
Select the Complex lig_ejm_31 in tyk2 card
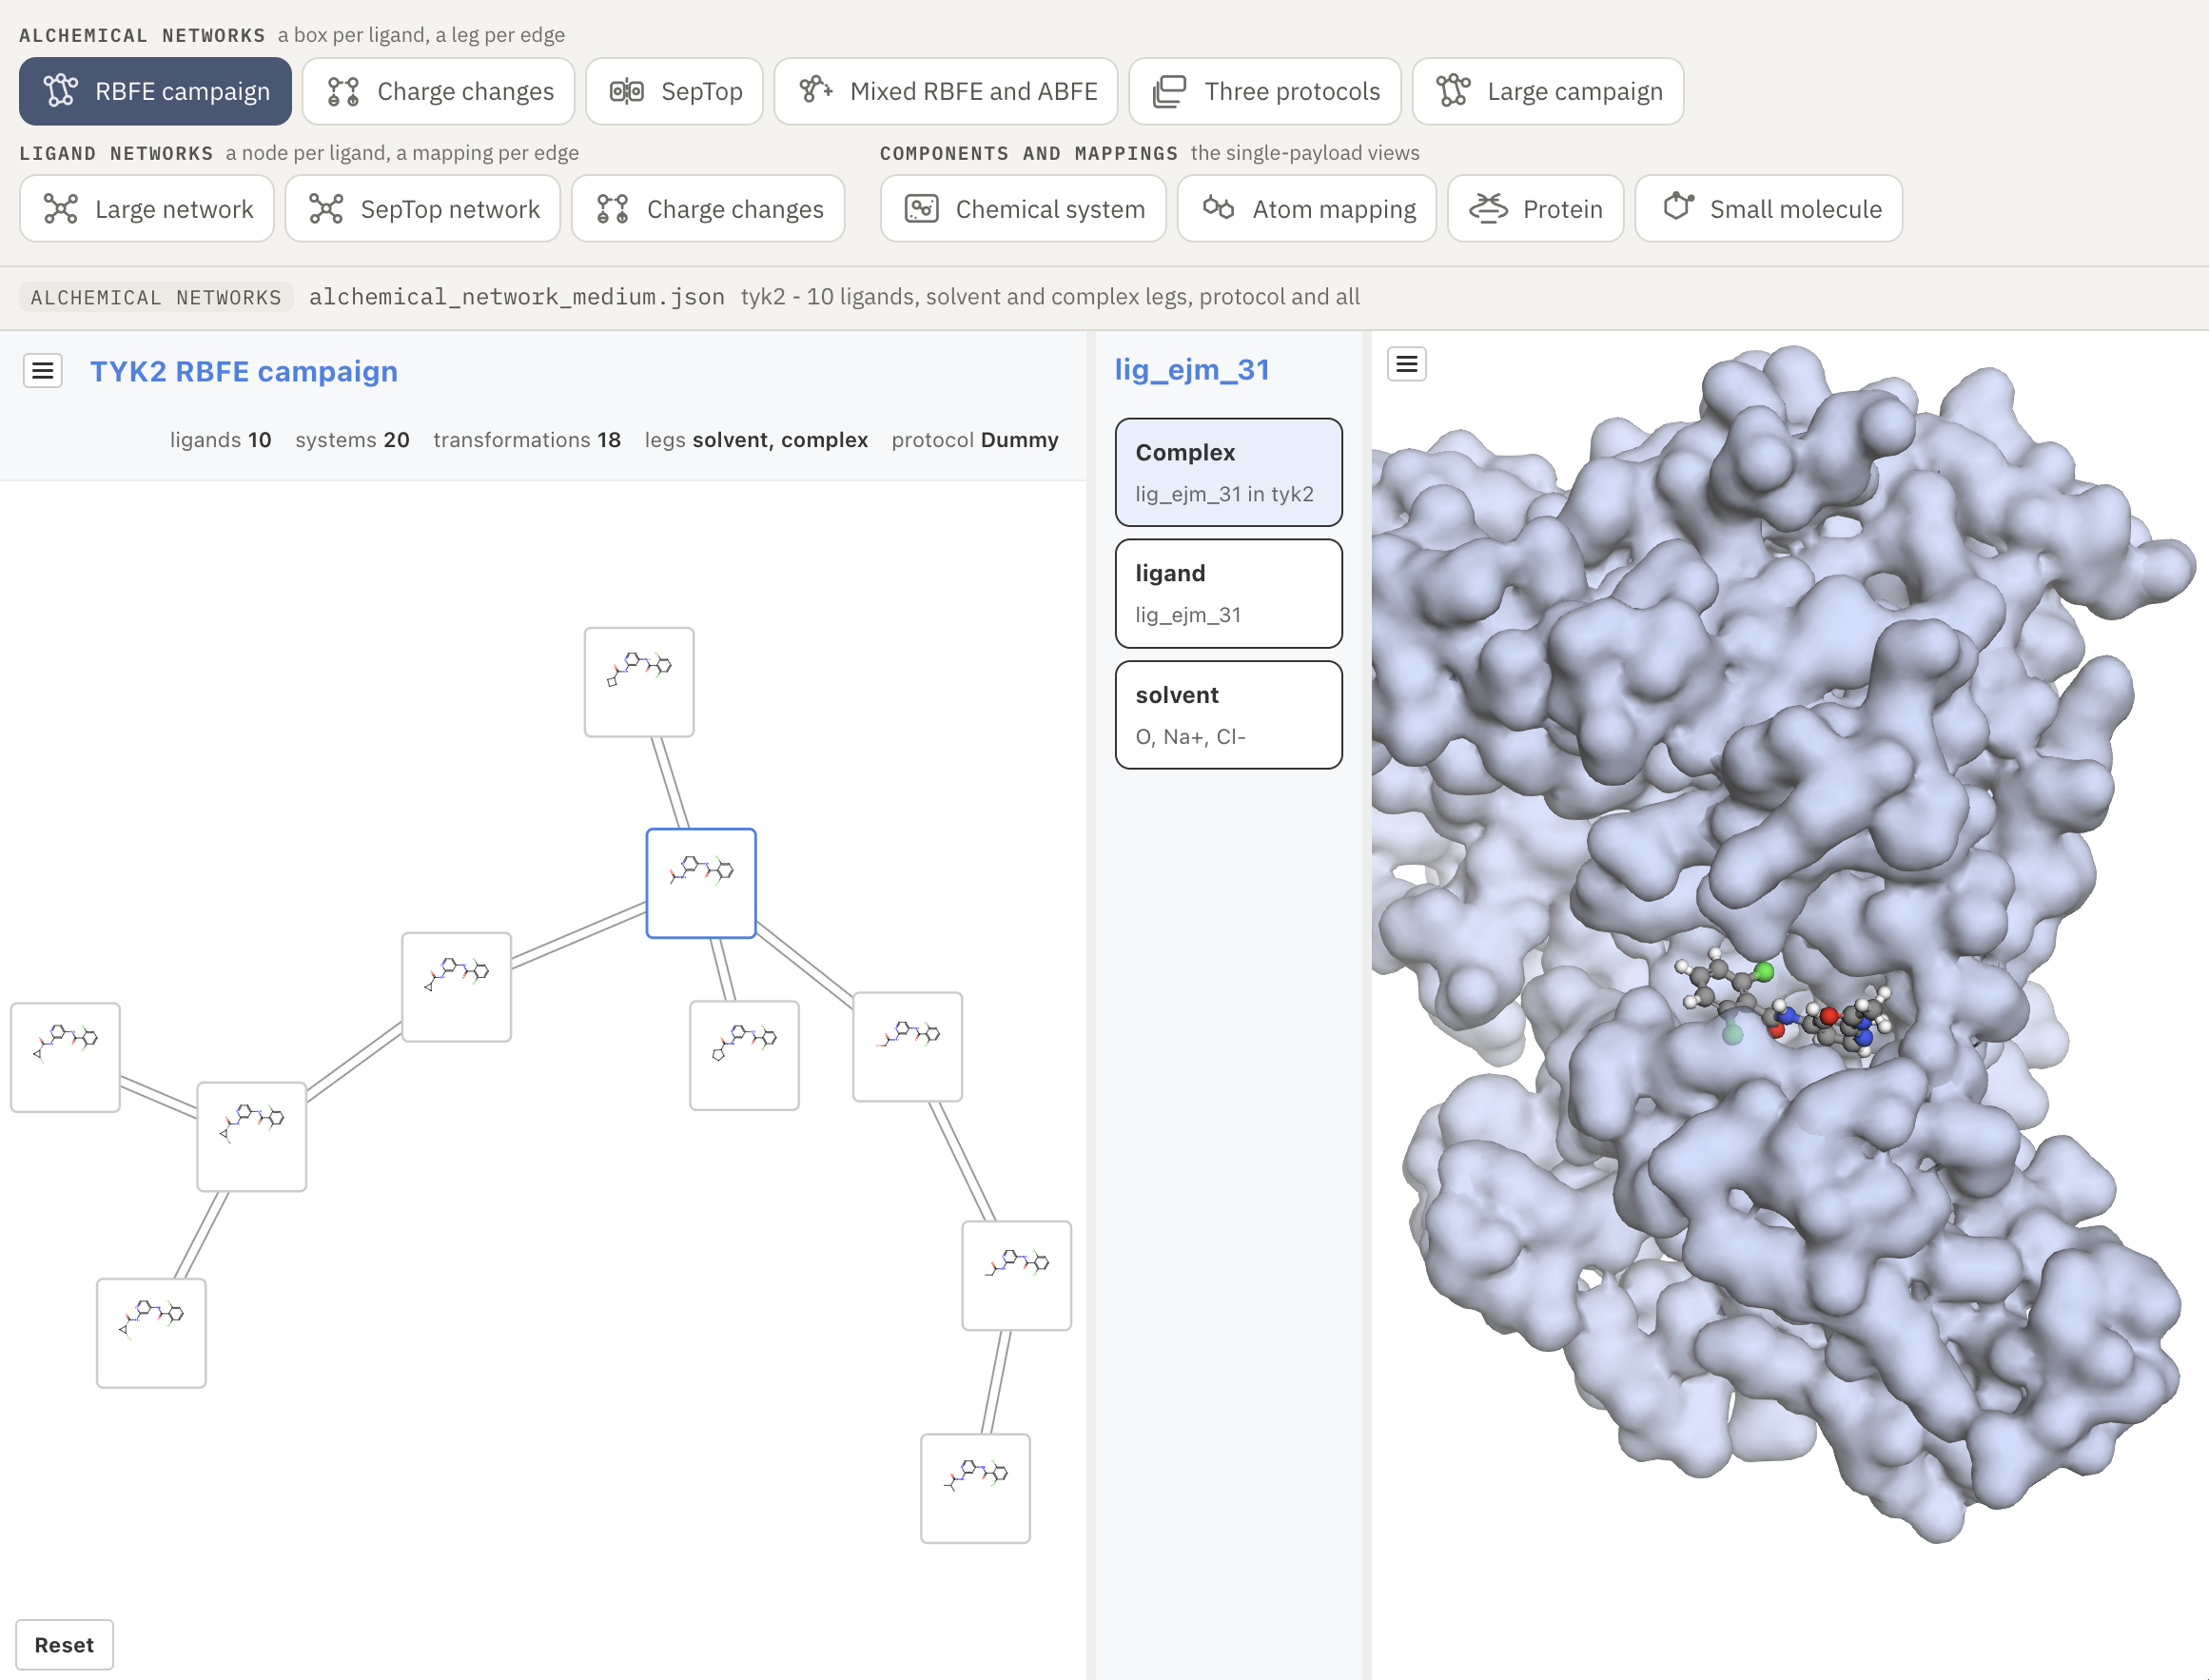click(x=1228, y=472)
